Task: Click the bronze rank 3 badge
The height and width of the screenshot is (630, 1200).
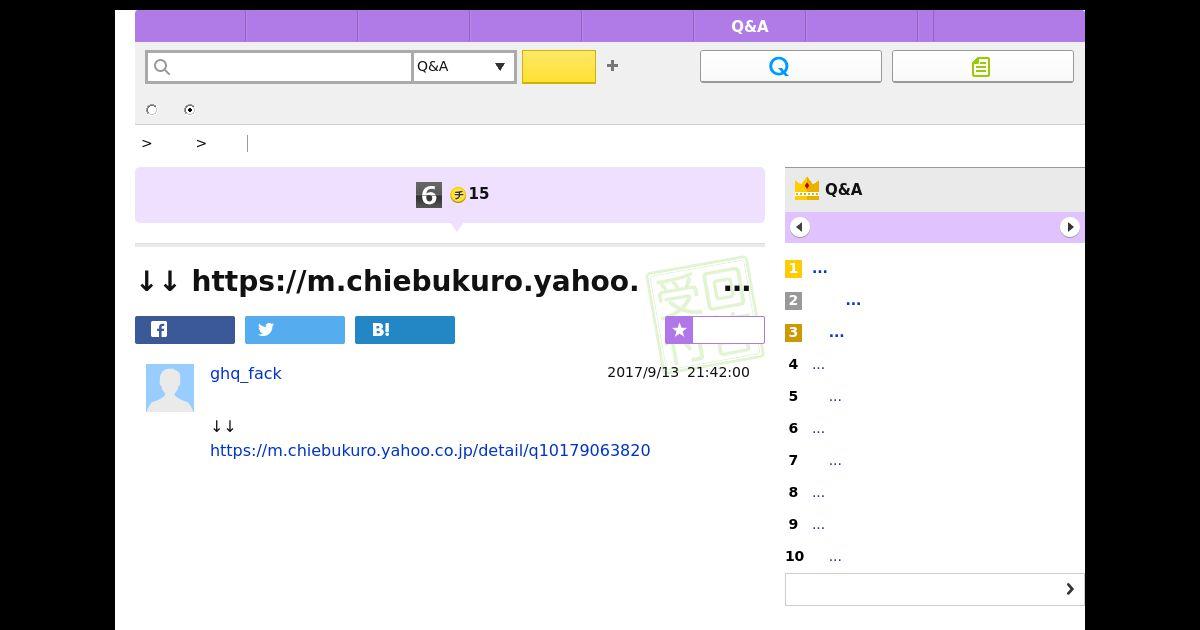Action: click(793, 333)
